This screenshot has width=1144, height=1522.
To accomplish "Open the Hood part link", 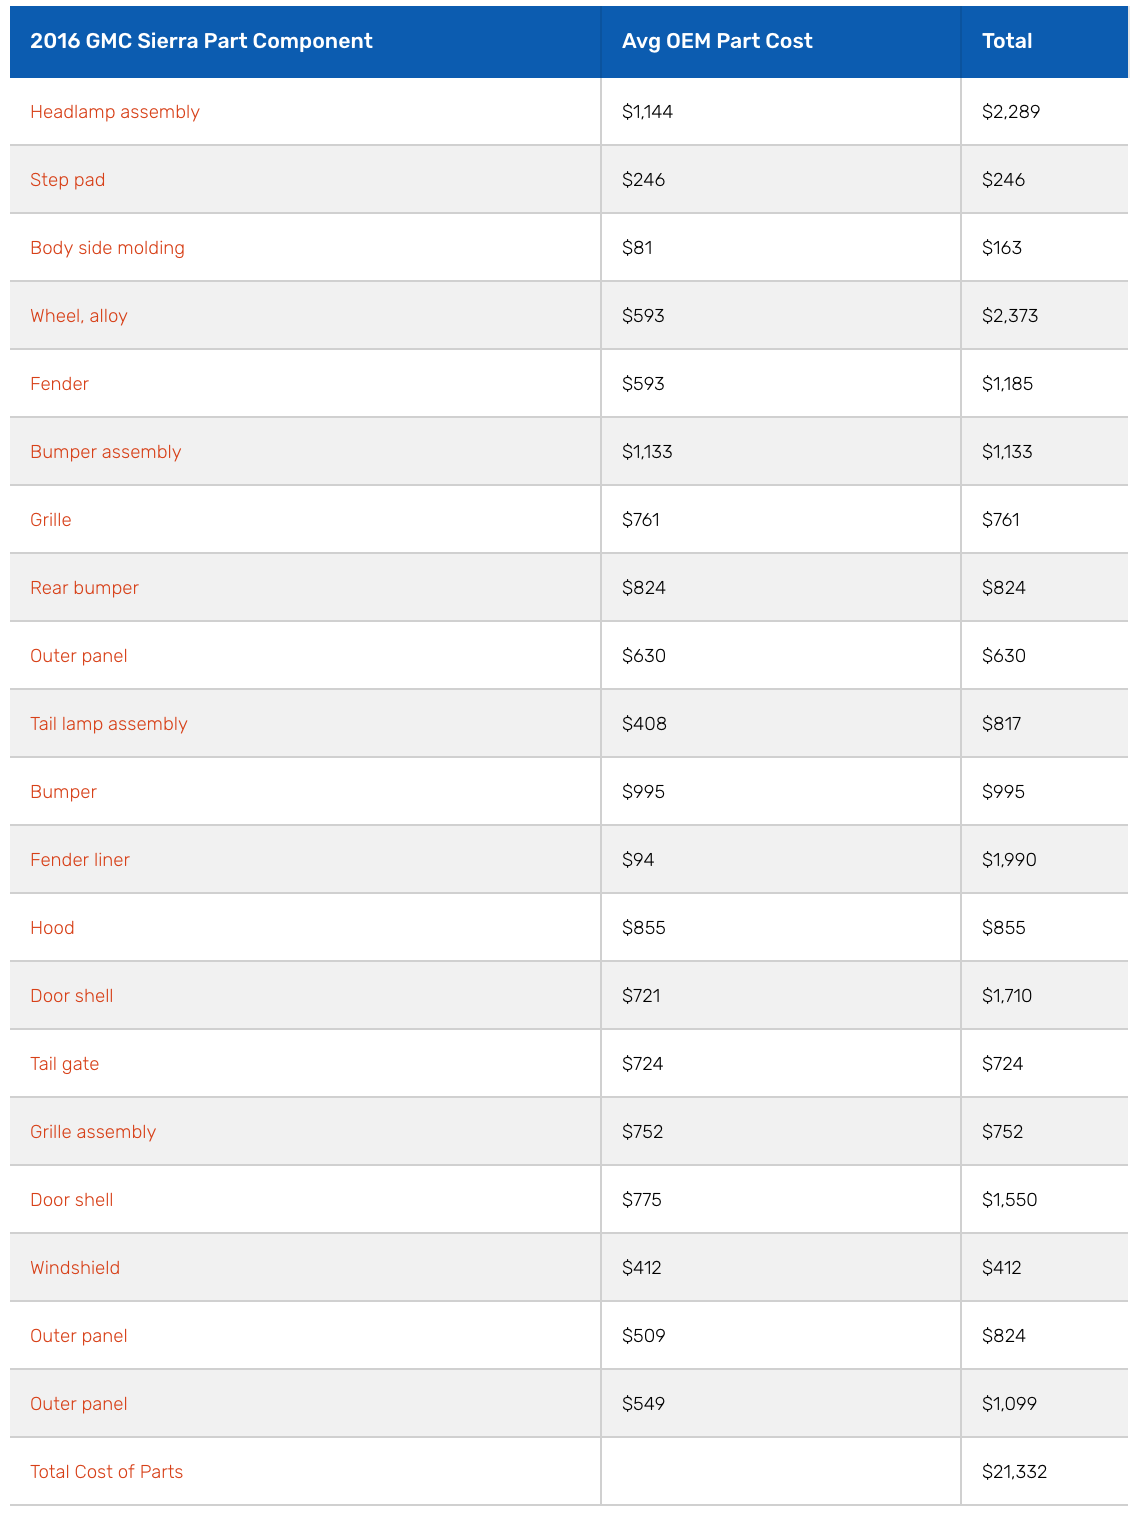I will 52,928.
